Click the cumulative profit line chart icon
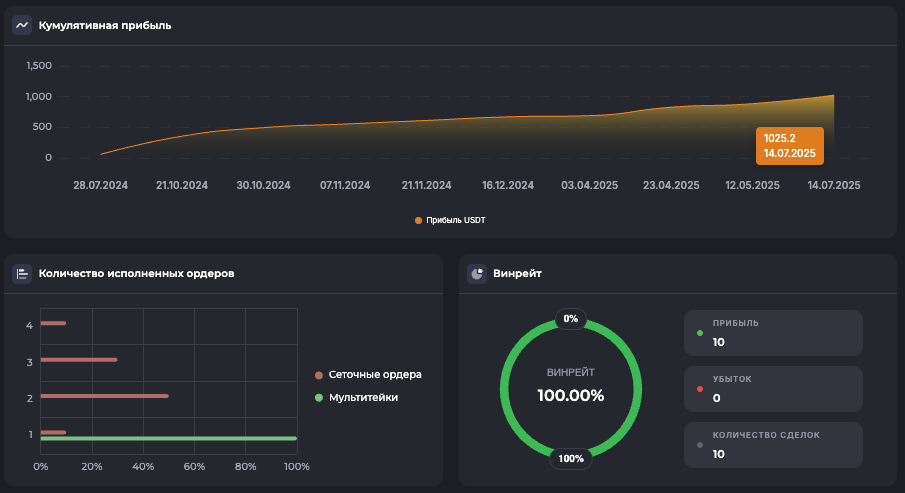 click(22, 25)
